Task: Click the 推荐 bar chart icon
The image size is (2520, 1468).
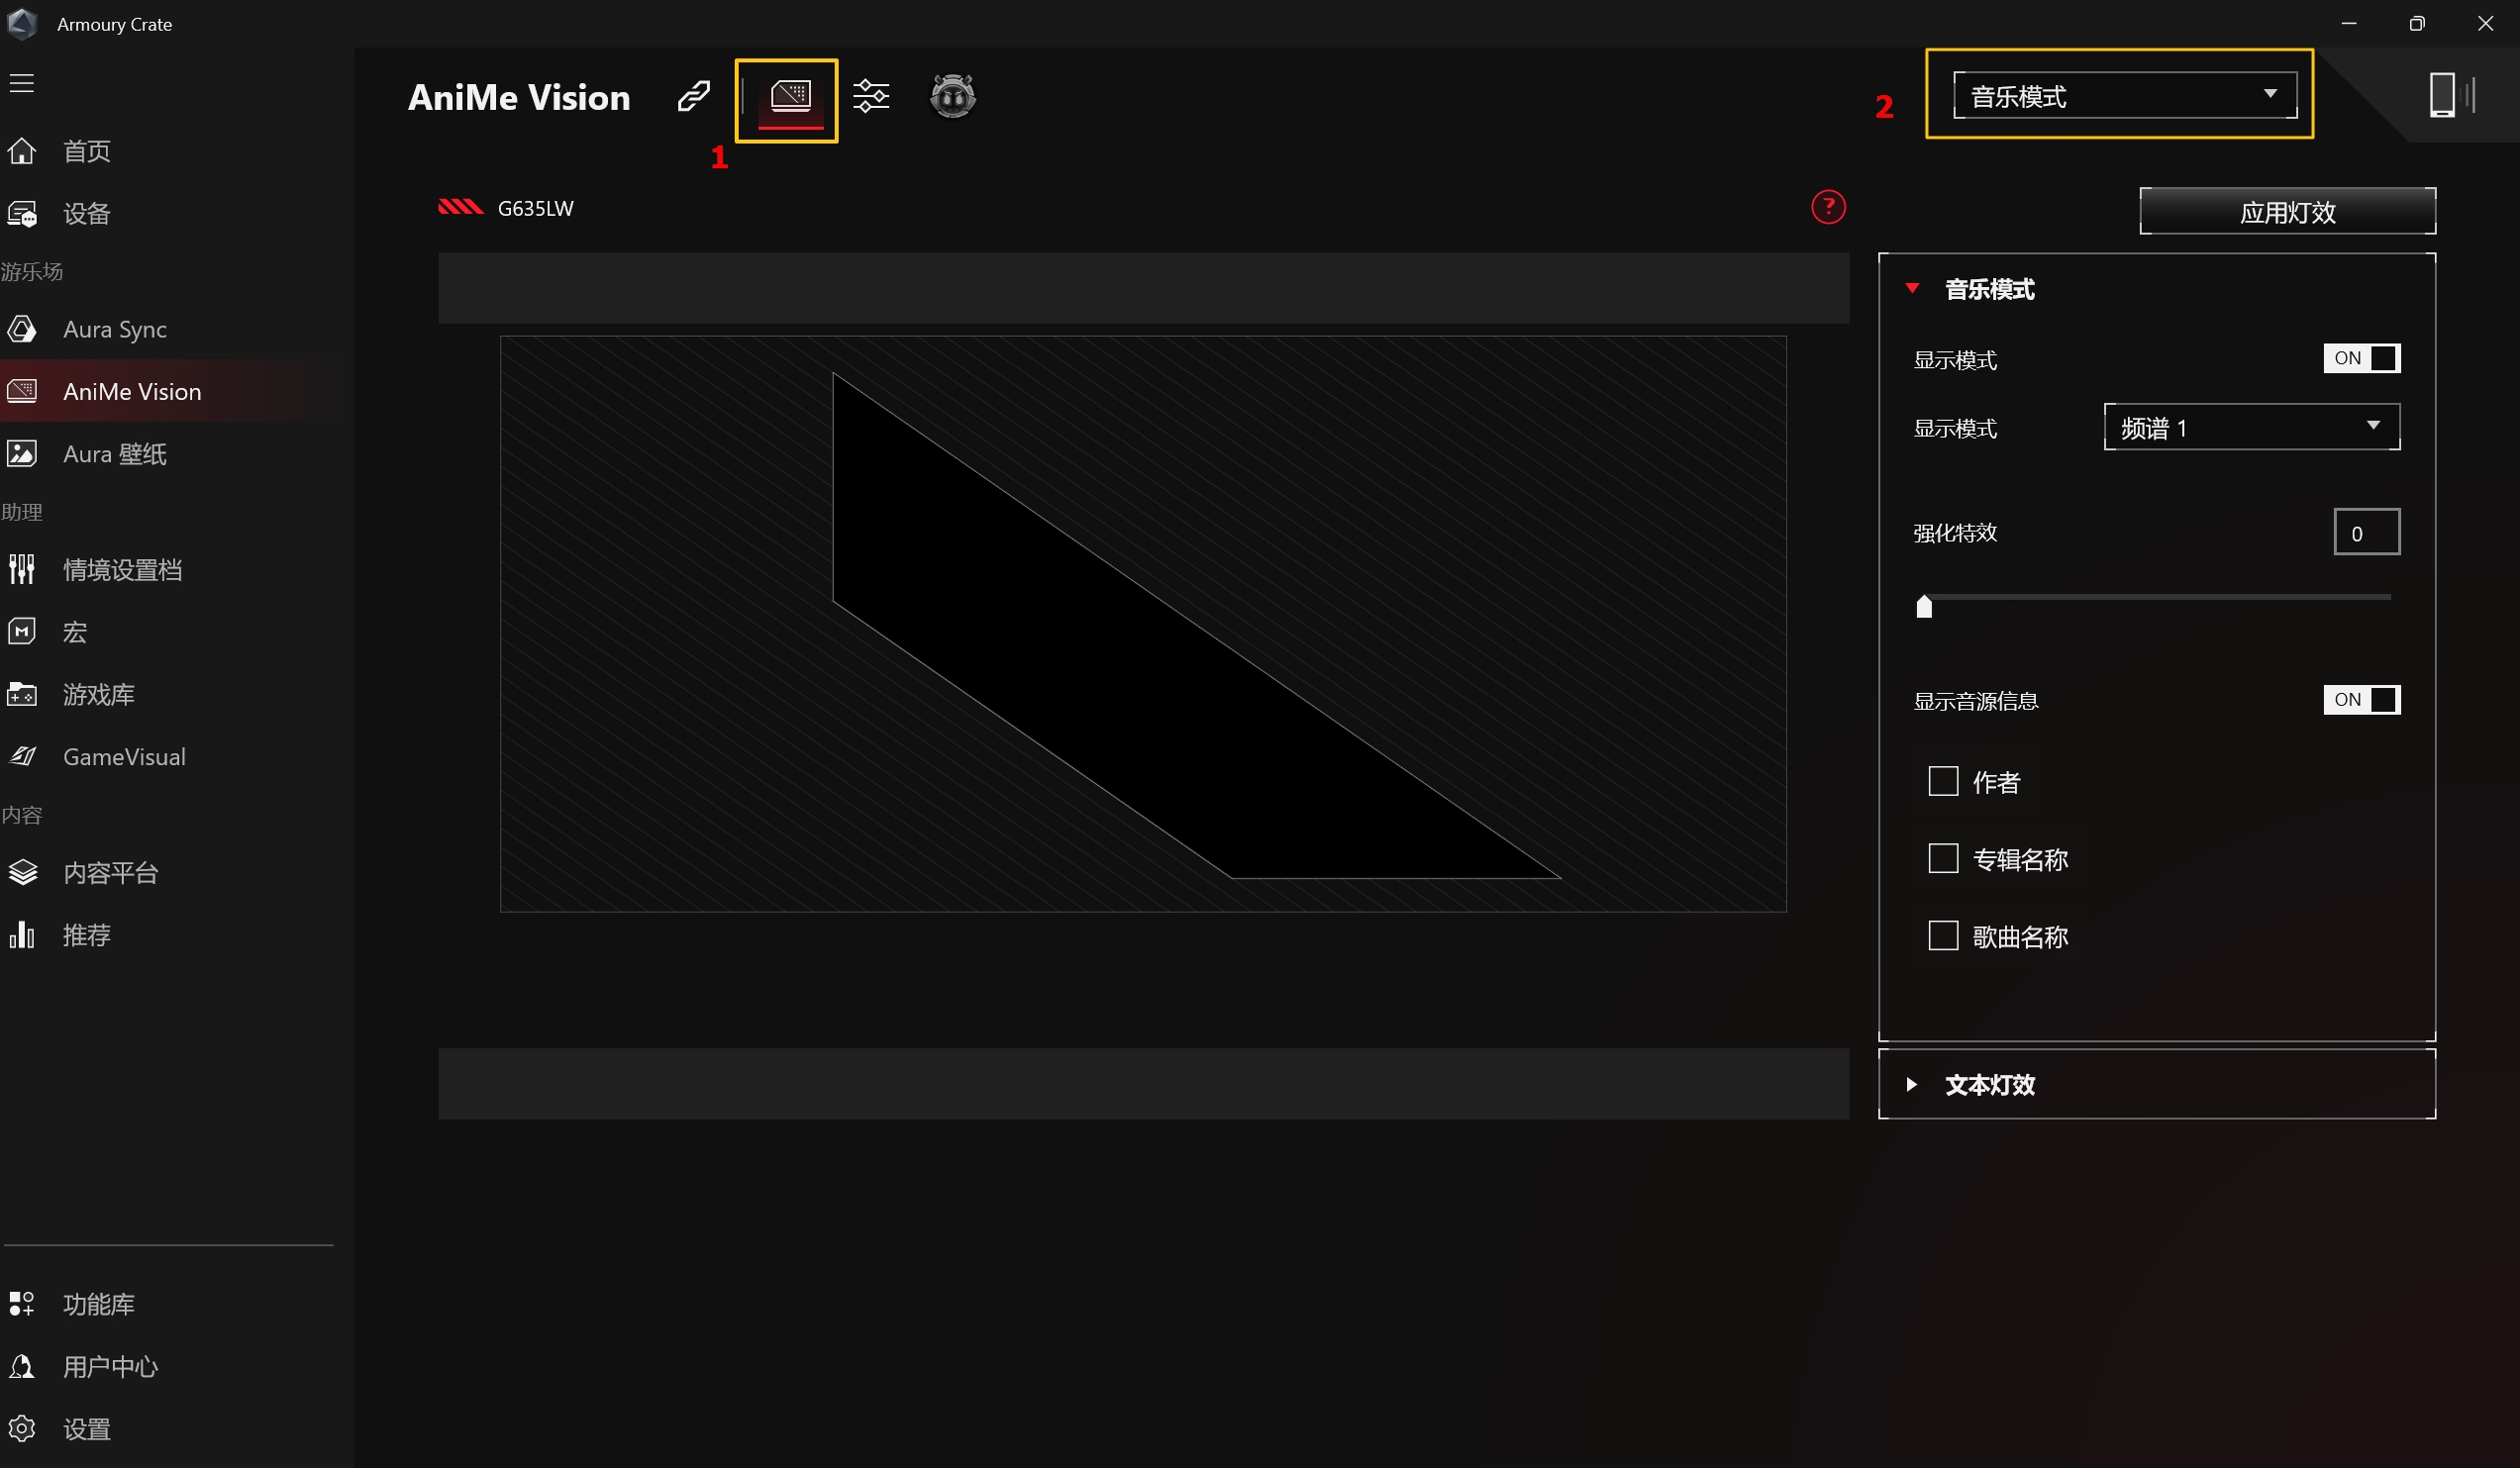Action: 22,935
